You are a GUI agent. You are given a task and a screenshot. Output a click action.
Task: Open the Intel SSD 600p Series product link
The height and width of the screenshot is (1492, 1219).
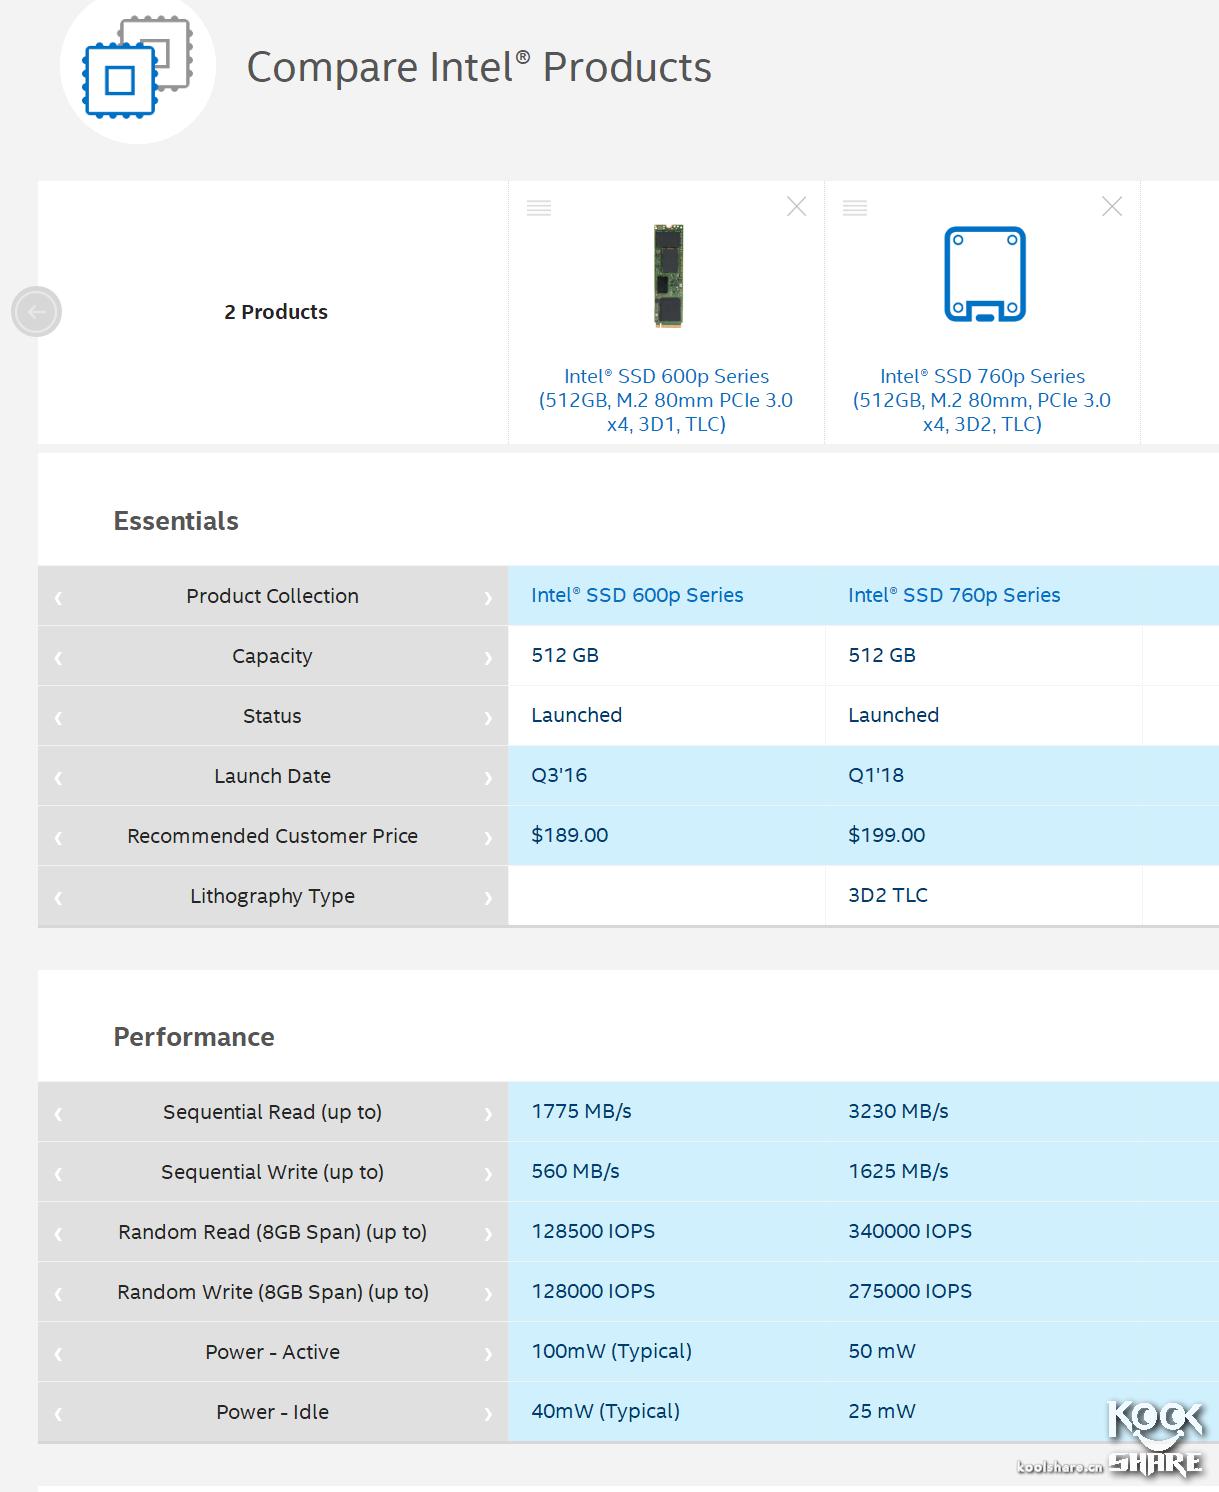click(x=666, y=399)
